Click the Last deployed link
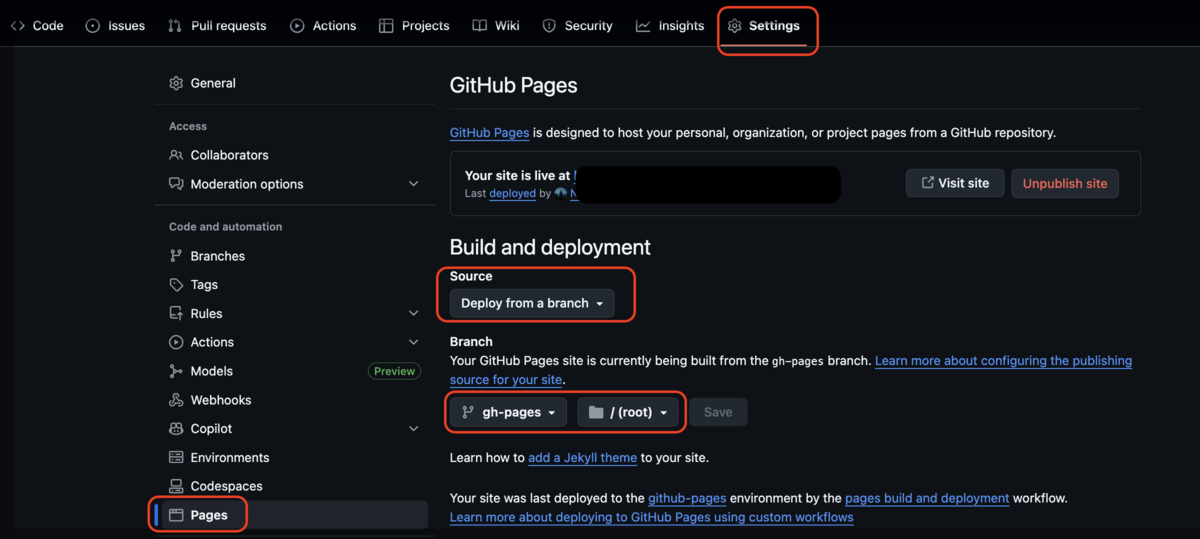The image size is (1200, 539). click(512, 193)
